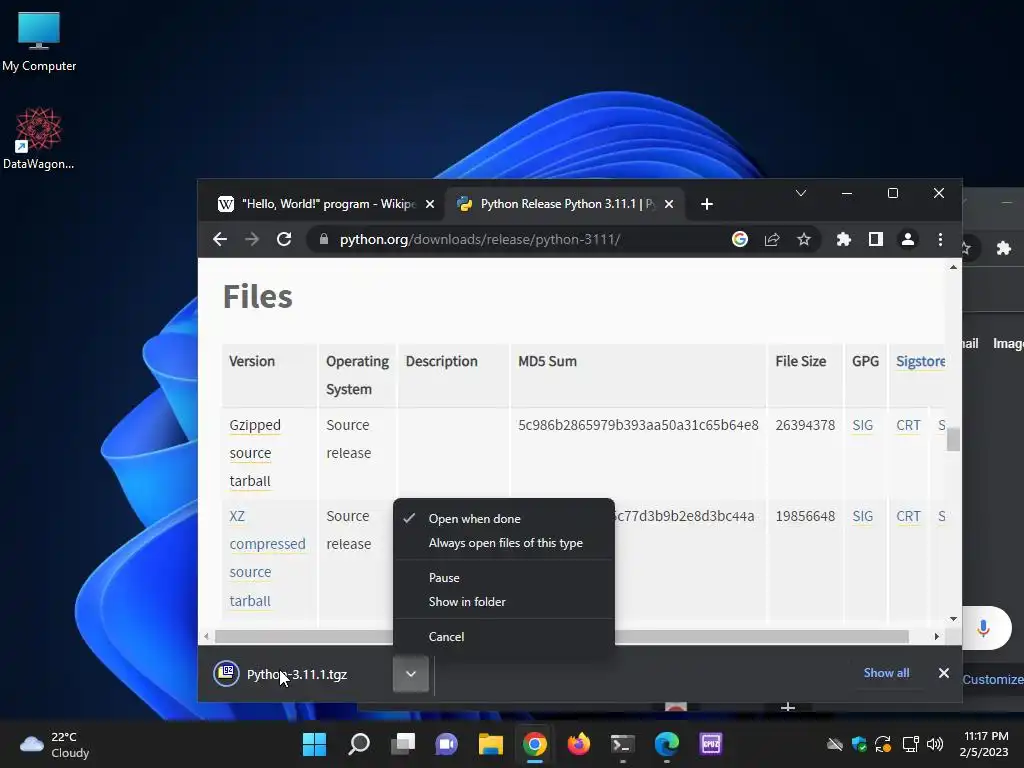Click the microphone icon in the background window
This screenshot has width=1024, height=768.
coord(984,628)
